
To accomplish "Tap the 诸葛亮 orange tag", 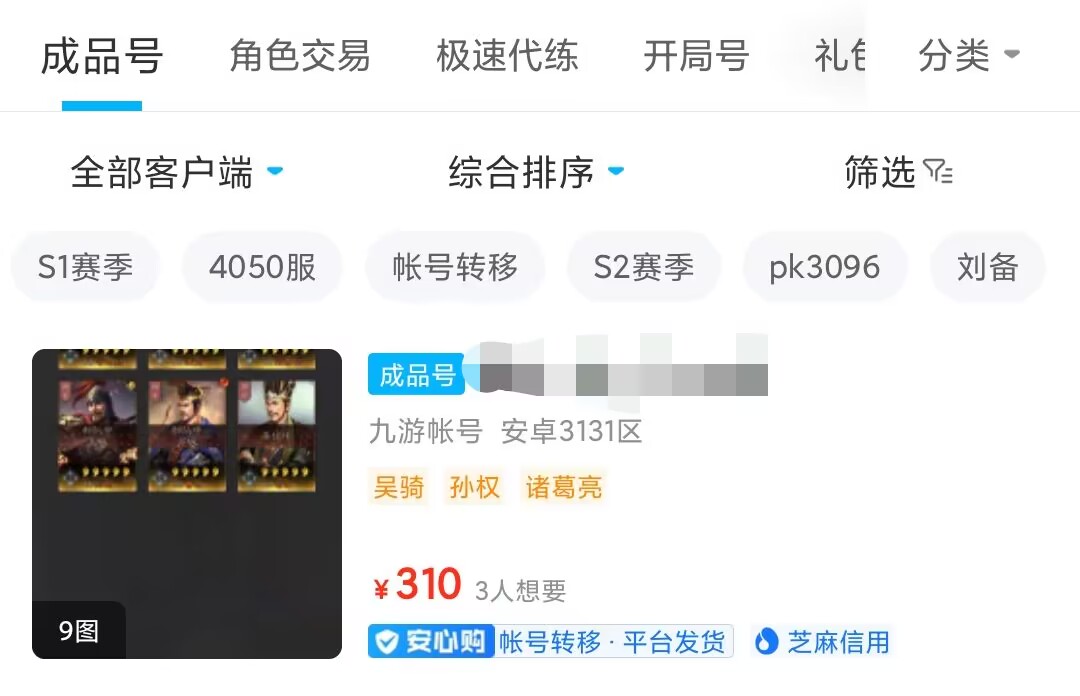I will (563, 487).
